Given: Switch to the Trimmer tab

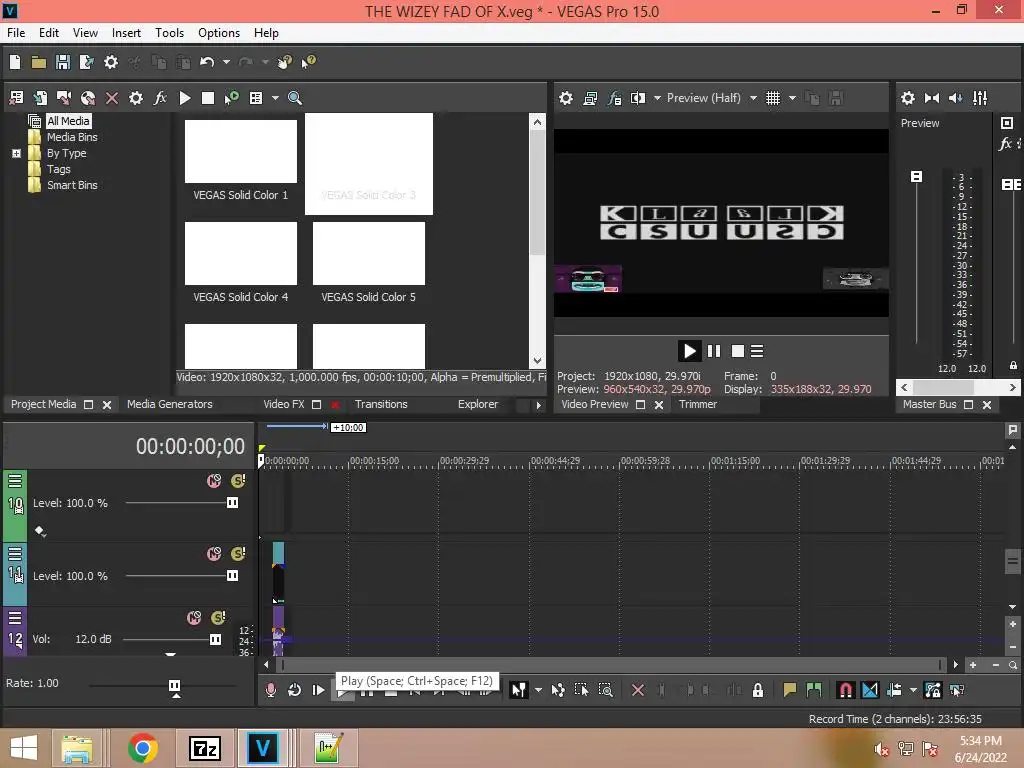Looking at the screenshot, I should tap(697, 404).
